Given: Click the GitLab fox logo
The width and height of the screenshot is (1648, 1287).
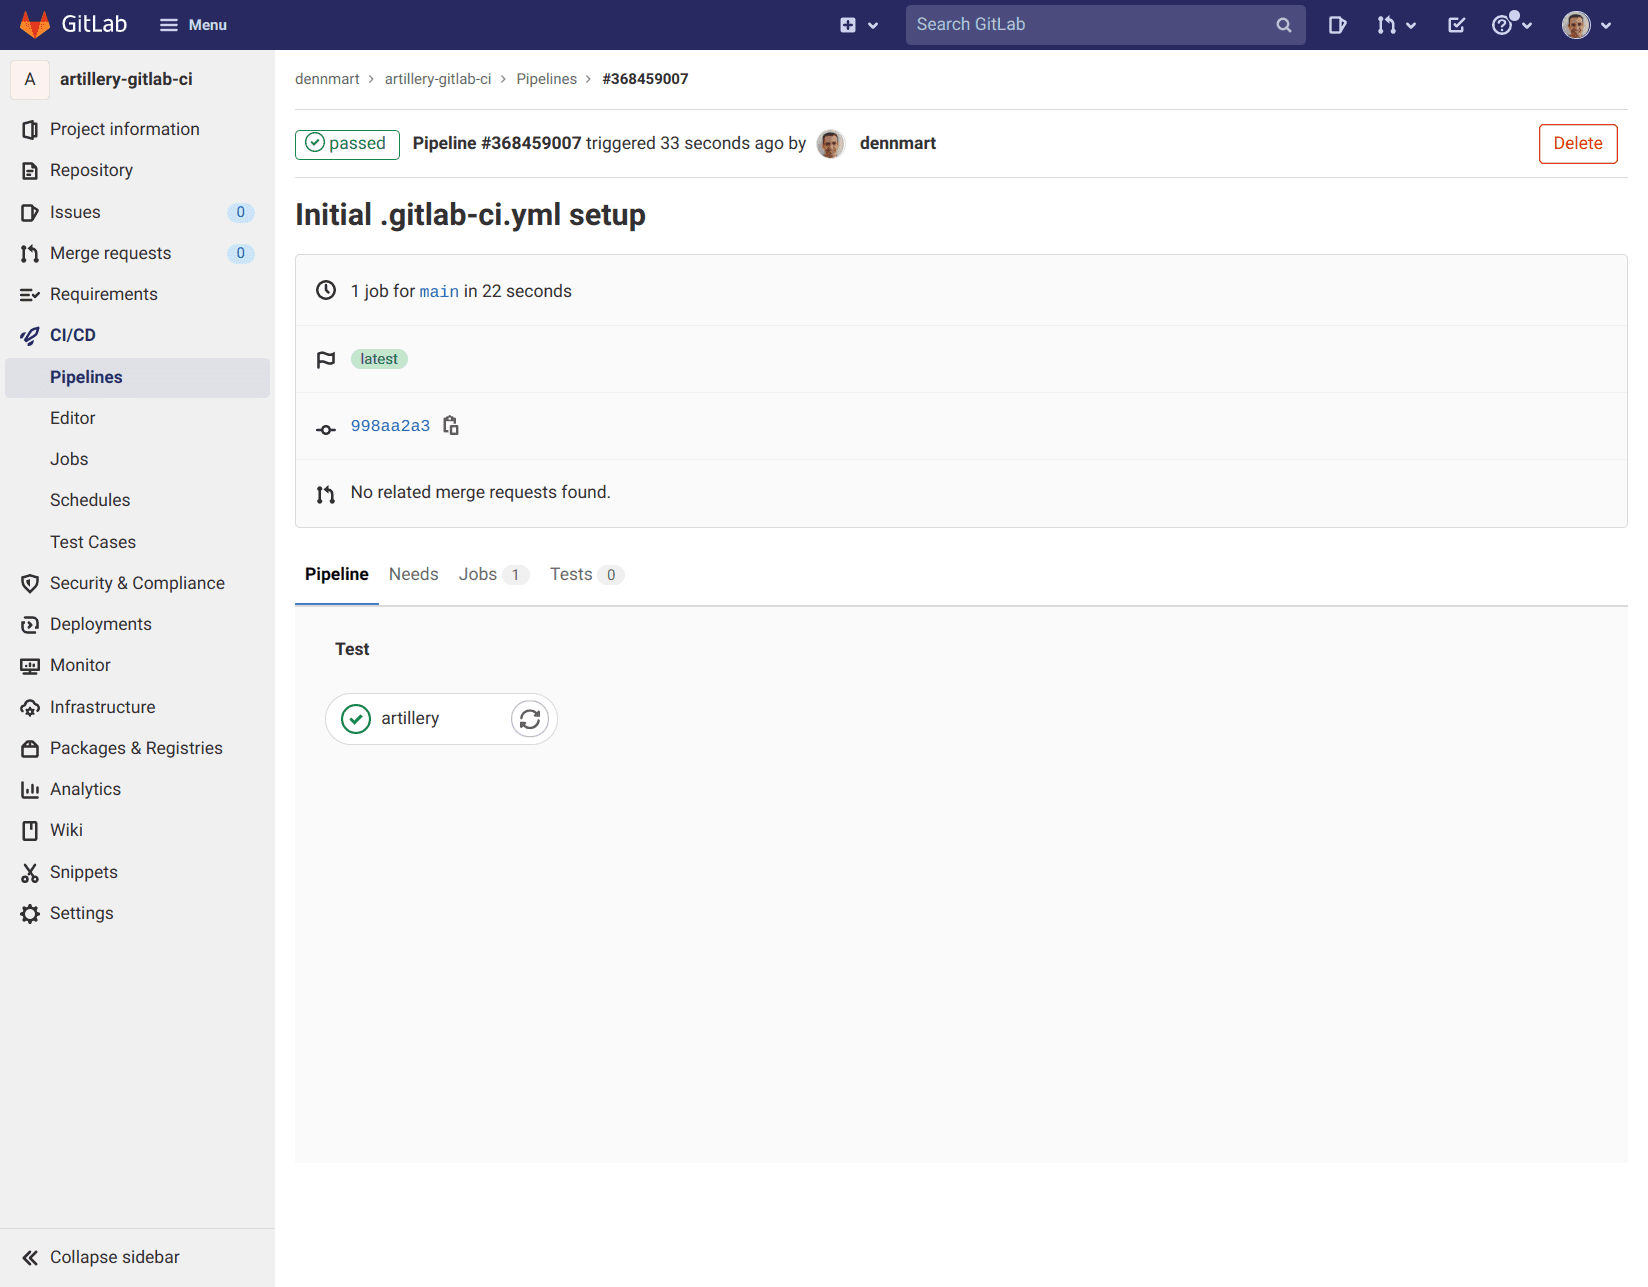Looking at the screenshot, I should point(36,24).
